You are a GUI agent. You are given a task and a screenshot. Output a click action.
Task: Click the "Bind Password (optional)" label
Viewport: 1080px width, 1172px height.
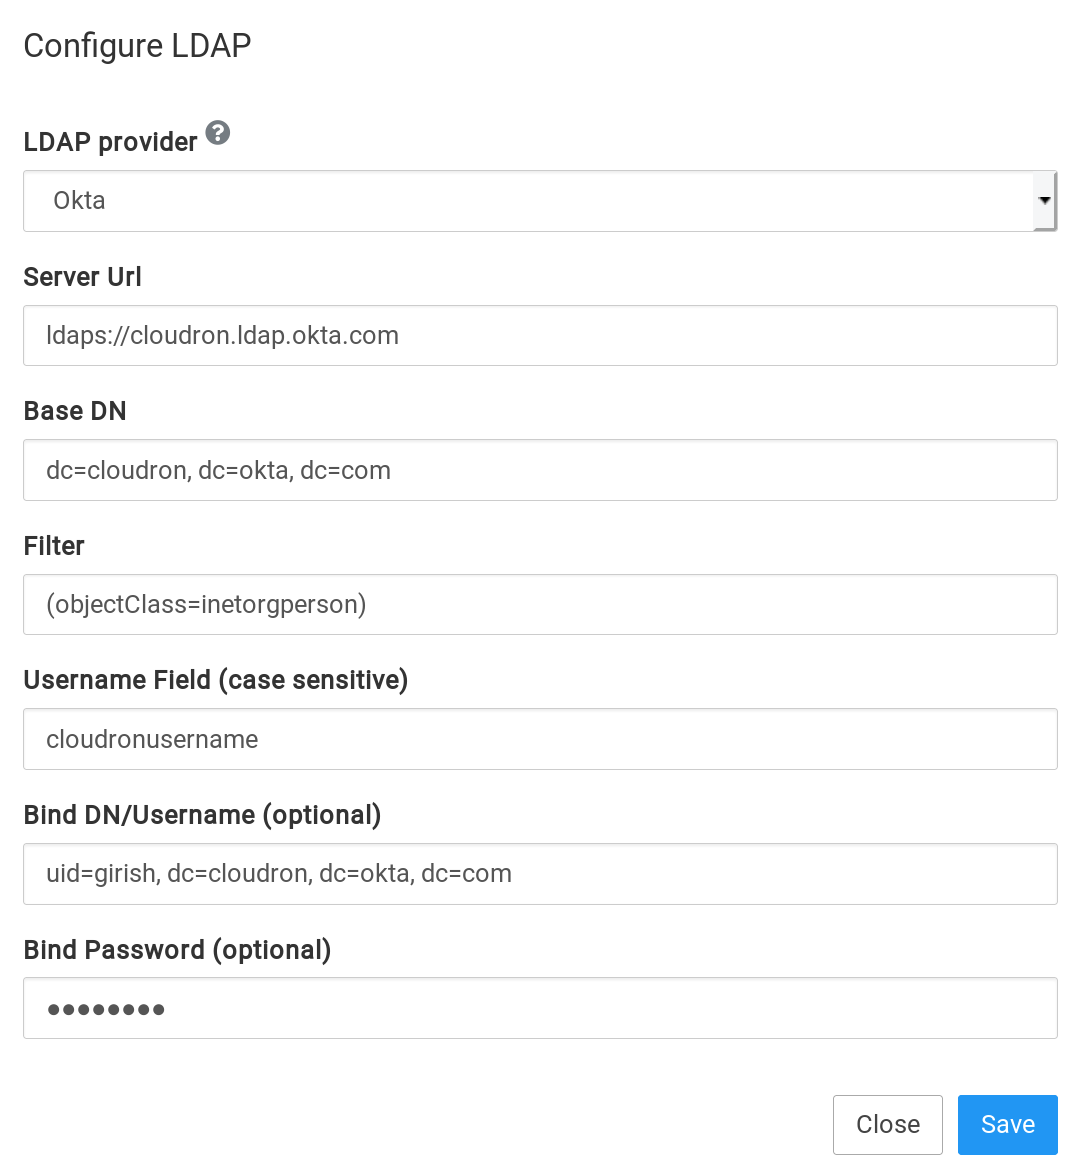pos(177,950)
